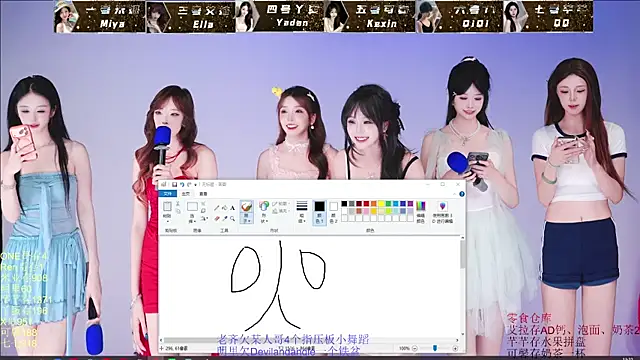The image size is (640, 360).
Task: Toggle Color 1 as the active color
Action: click(320, 212)
